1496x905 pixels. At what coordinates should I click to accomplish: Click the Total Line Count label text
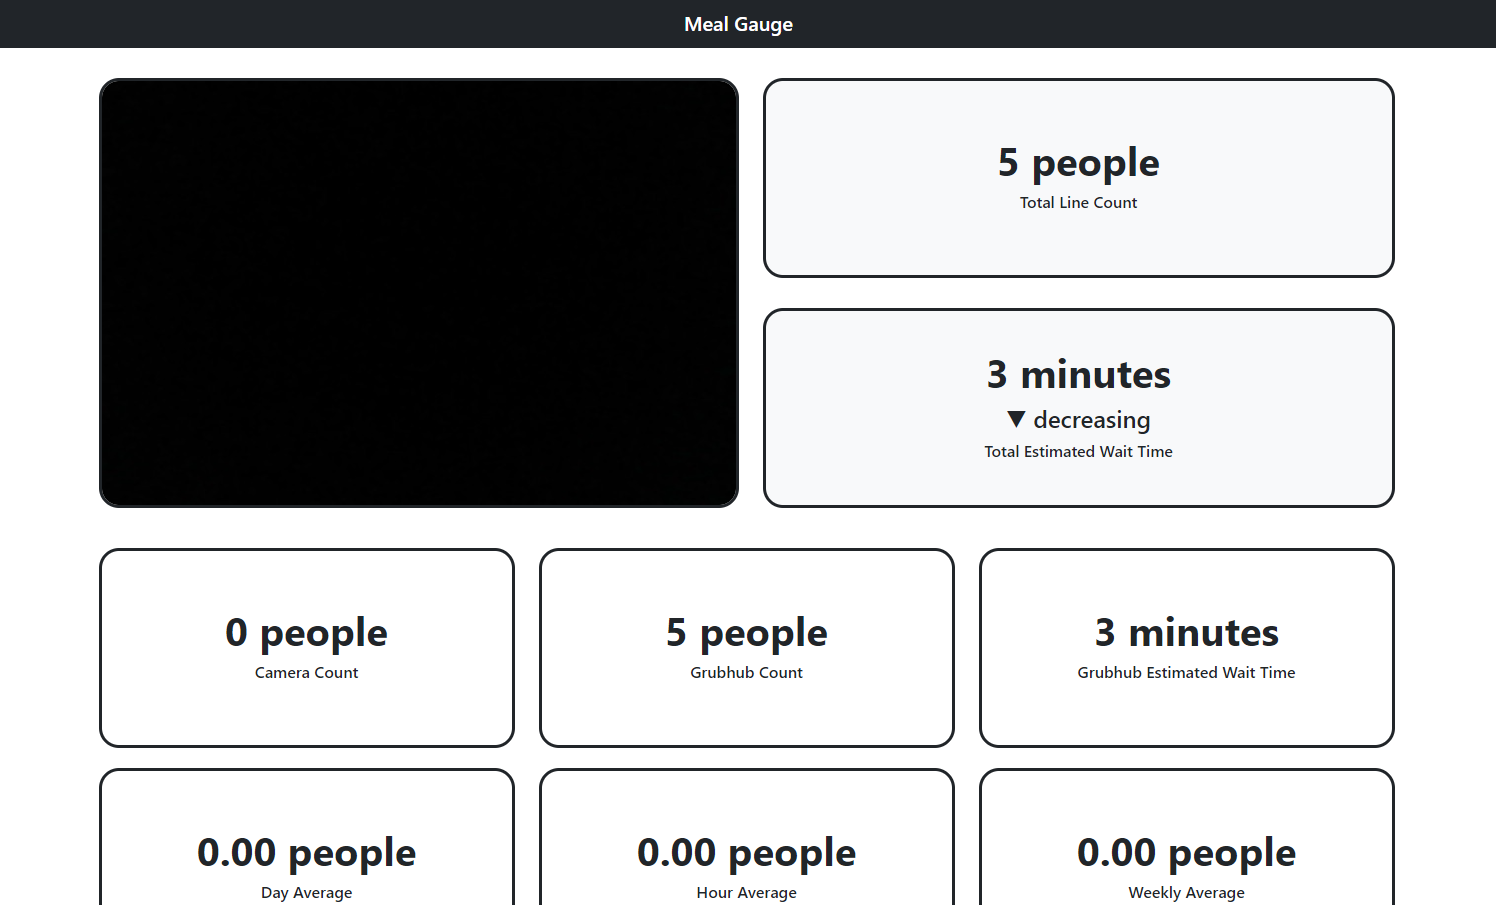(1078, 202)
